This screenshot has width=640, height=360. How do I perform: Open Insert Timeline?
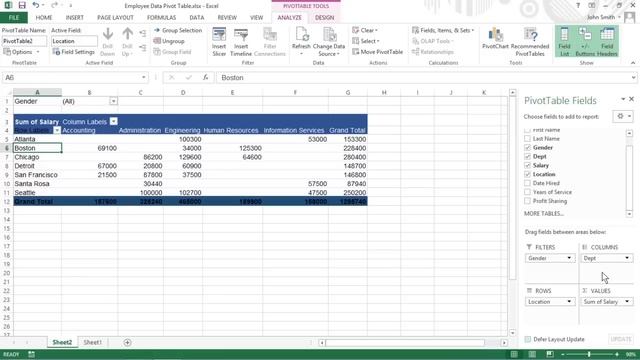coord(241,42)
